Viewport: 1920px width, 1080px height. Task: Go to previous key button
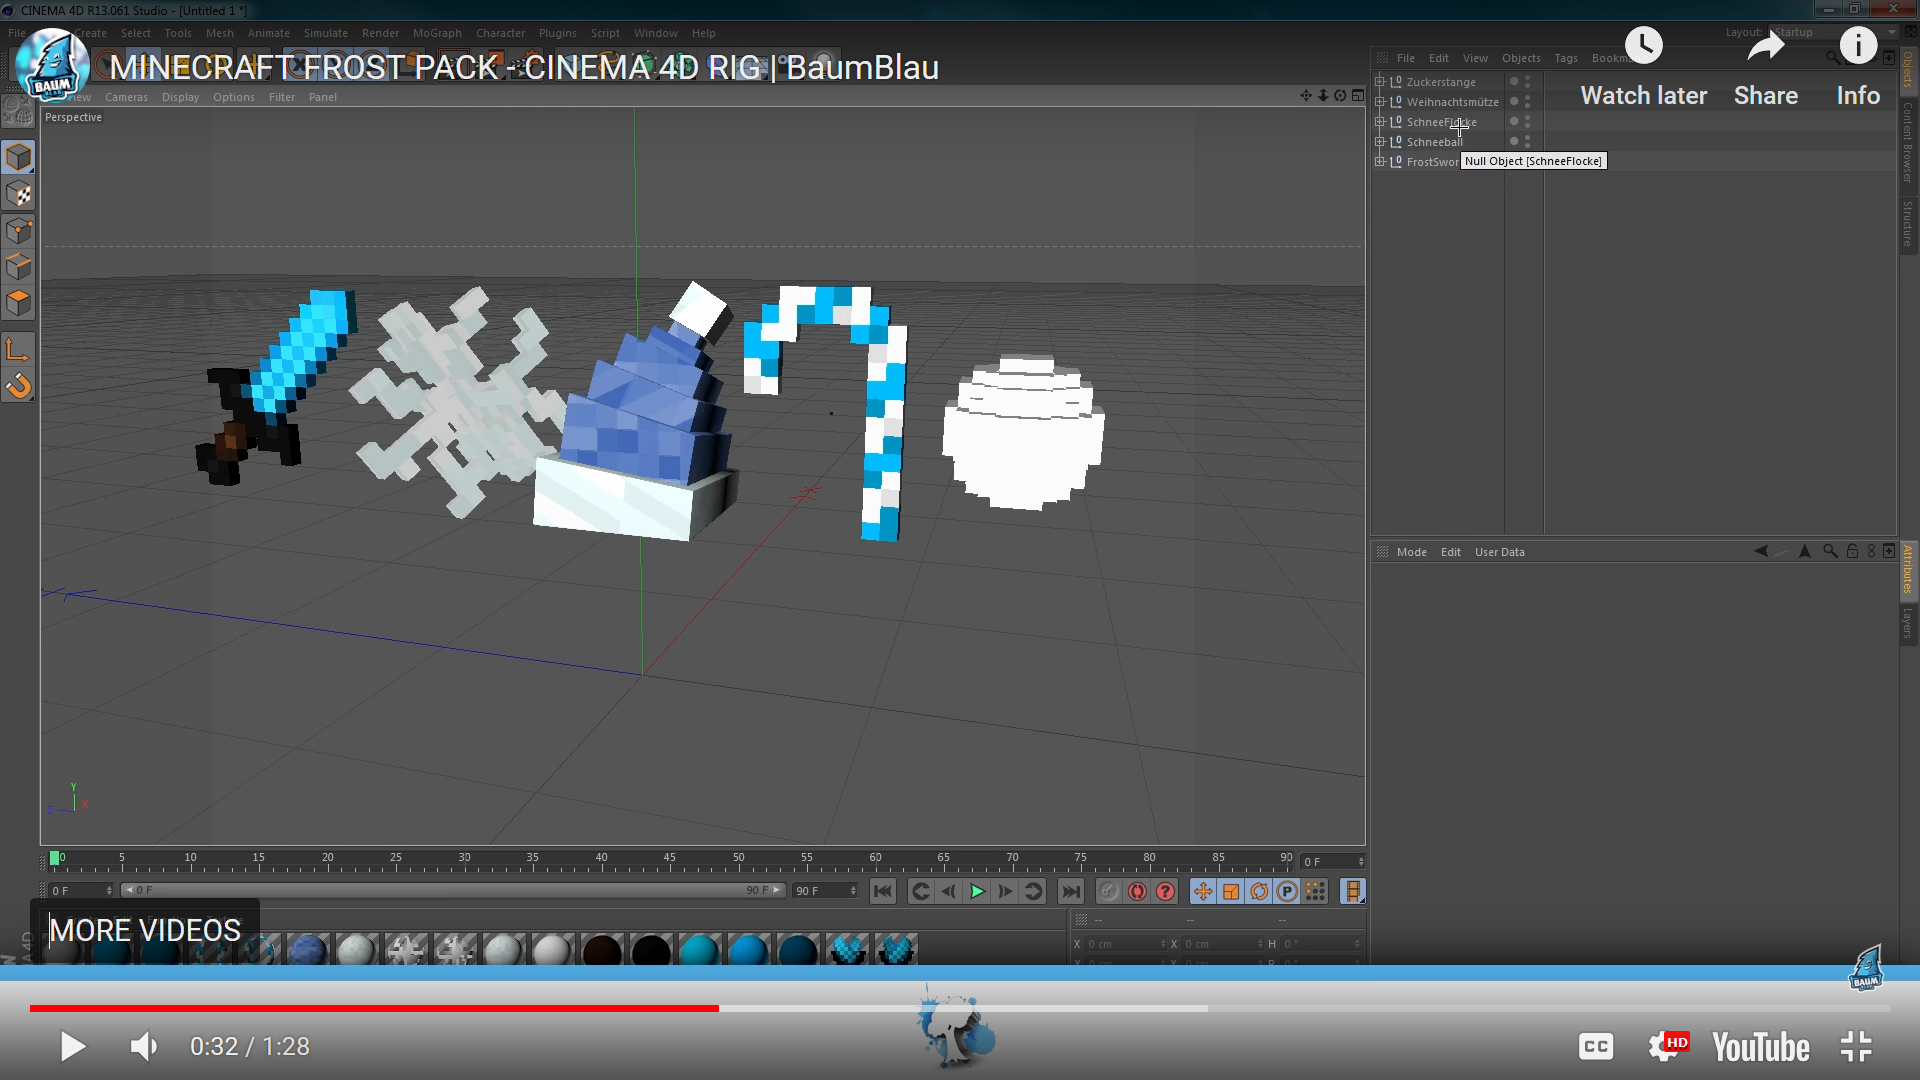coord(921,891)
